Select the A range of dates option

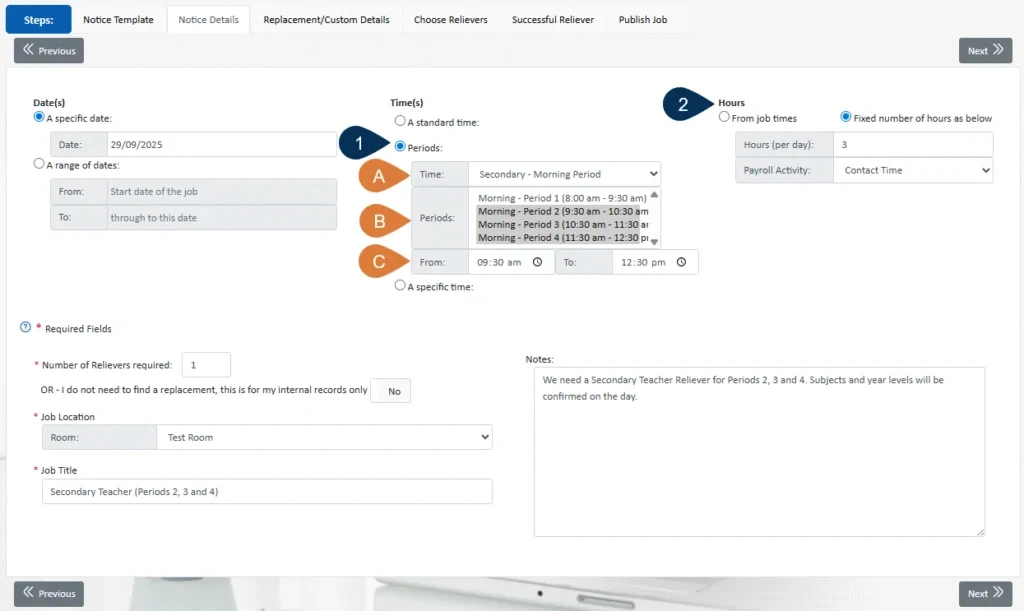pyautogui.click(x=39, y=164)
